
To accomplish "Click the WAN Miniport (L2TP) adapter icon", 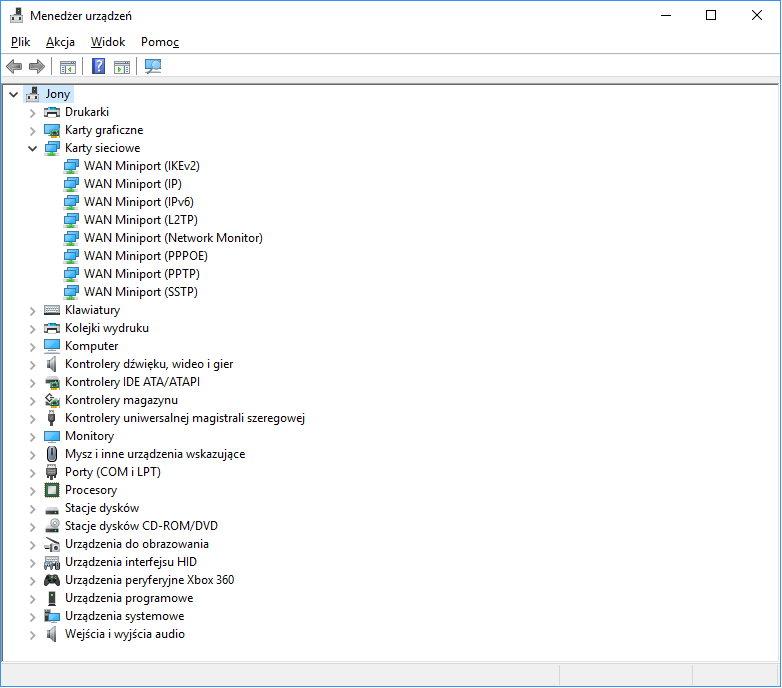I will 71,220.
